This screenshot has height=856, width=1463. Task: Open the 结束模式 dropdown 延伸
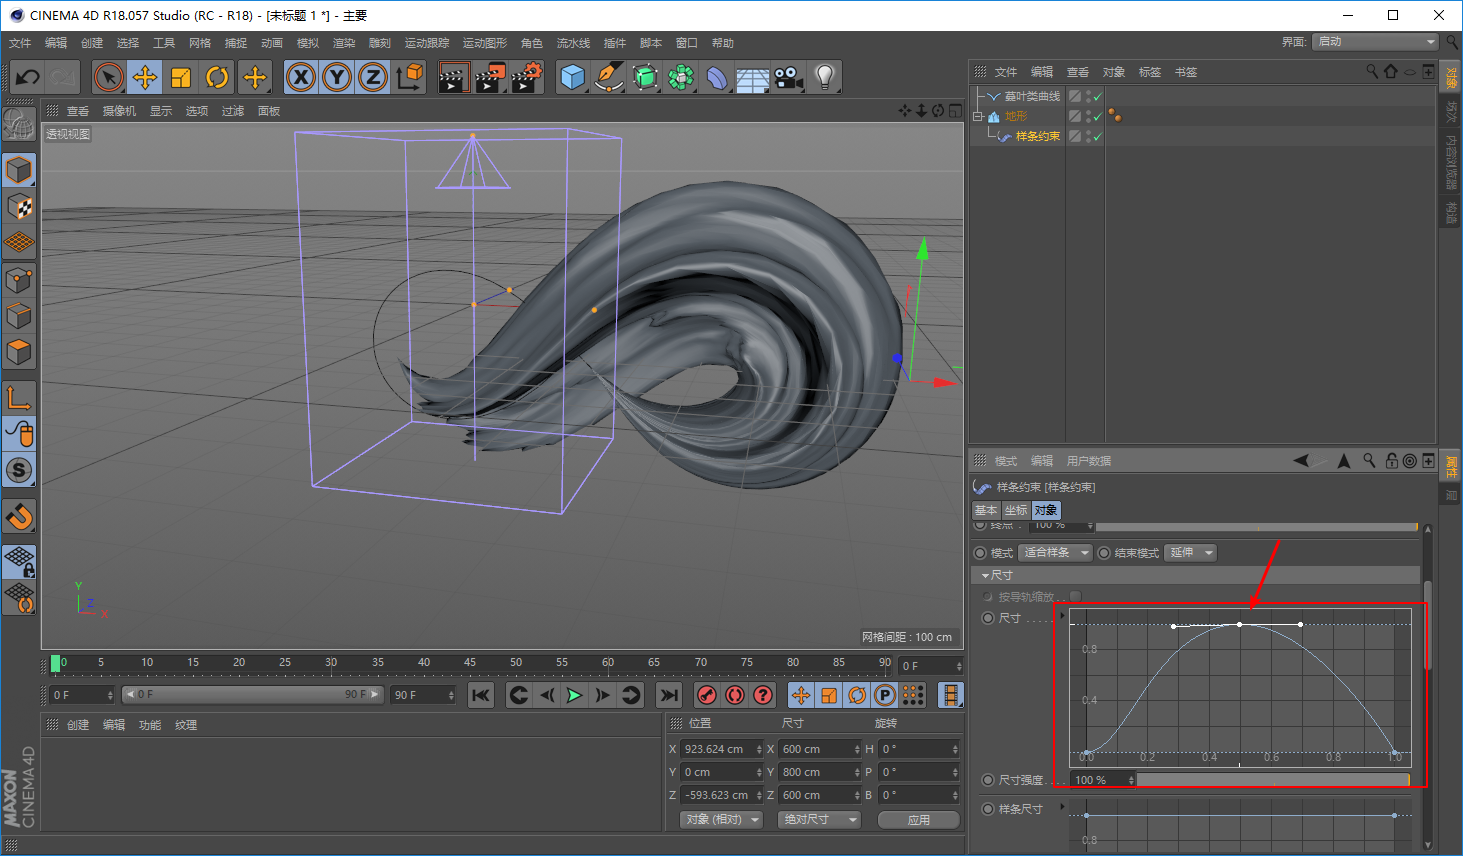click(x=1190, y=553)
